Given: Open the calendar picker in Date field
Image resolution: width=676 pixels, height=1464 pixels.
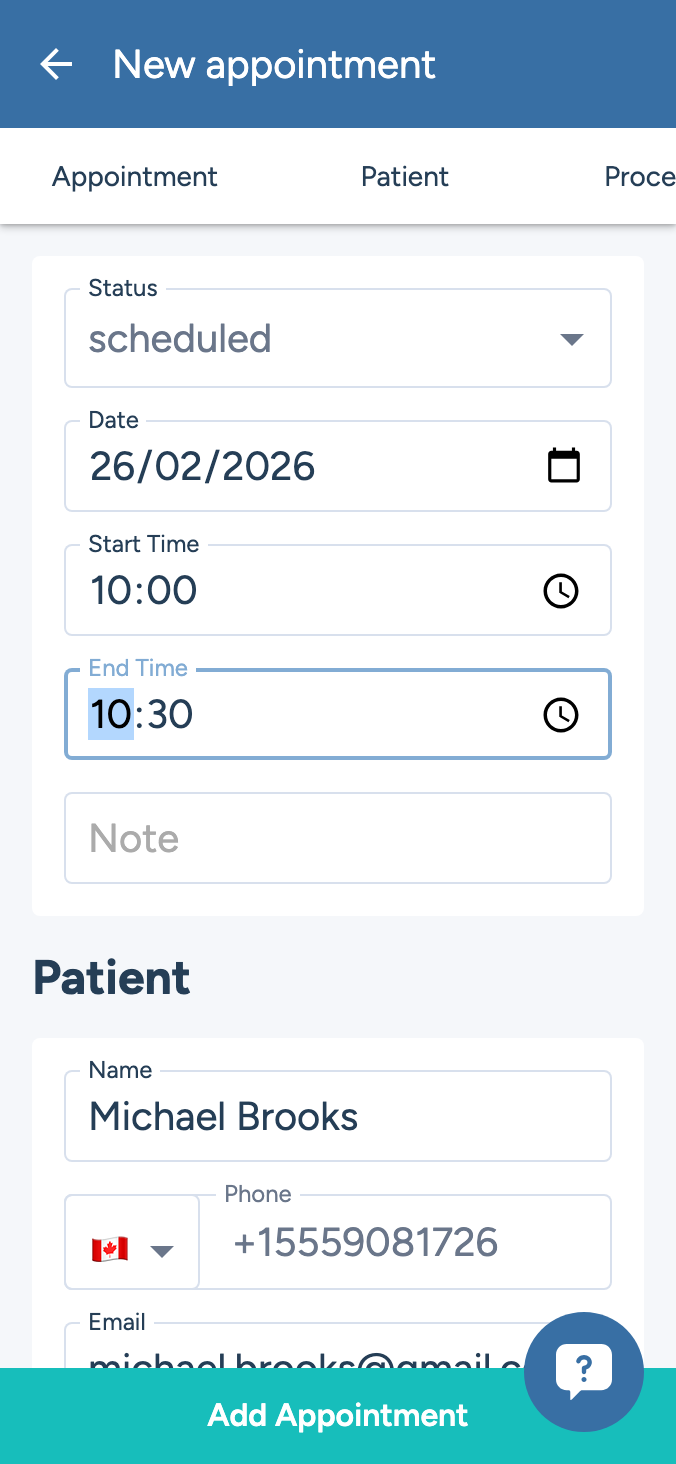Looking at the screenshot, I should (x=564, y=466).
